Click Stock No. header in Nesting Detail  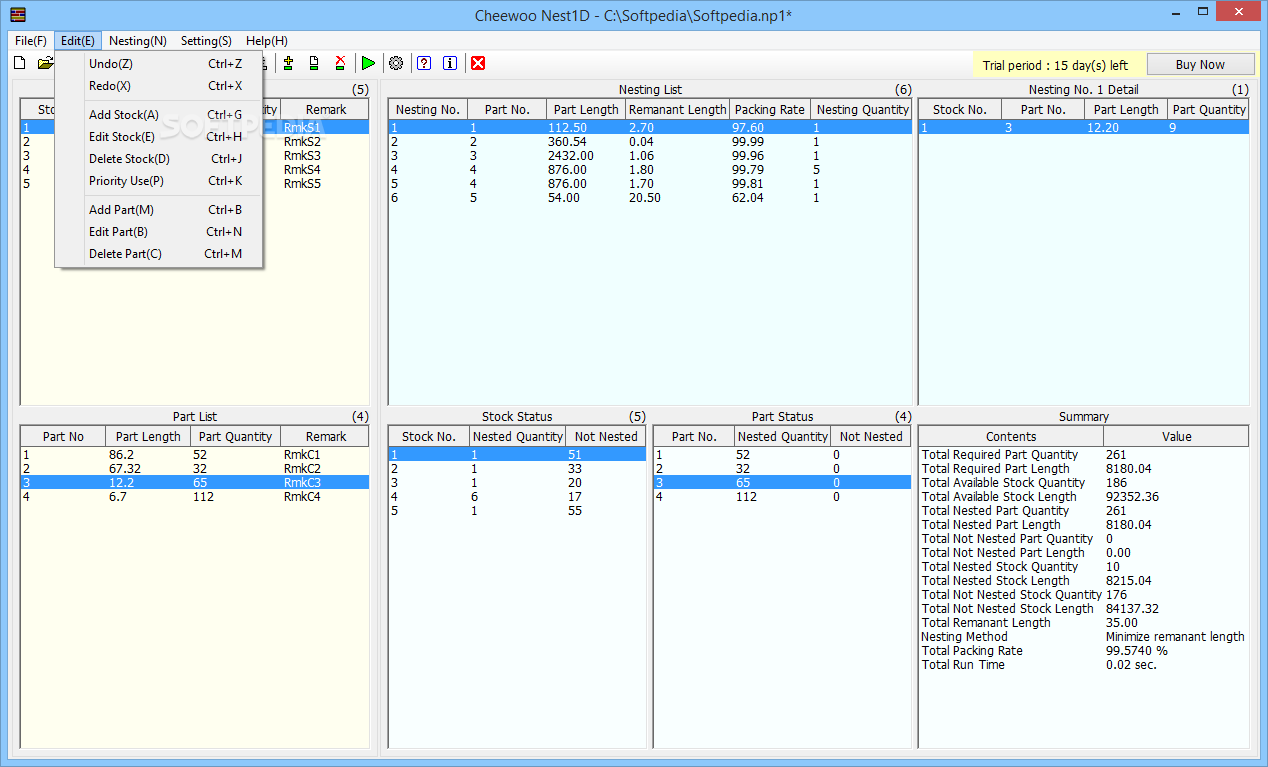(960, 110)
